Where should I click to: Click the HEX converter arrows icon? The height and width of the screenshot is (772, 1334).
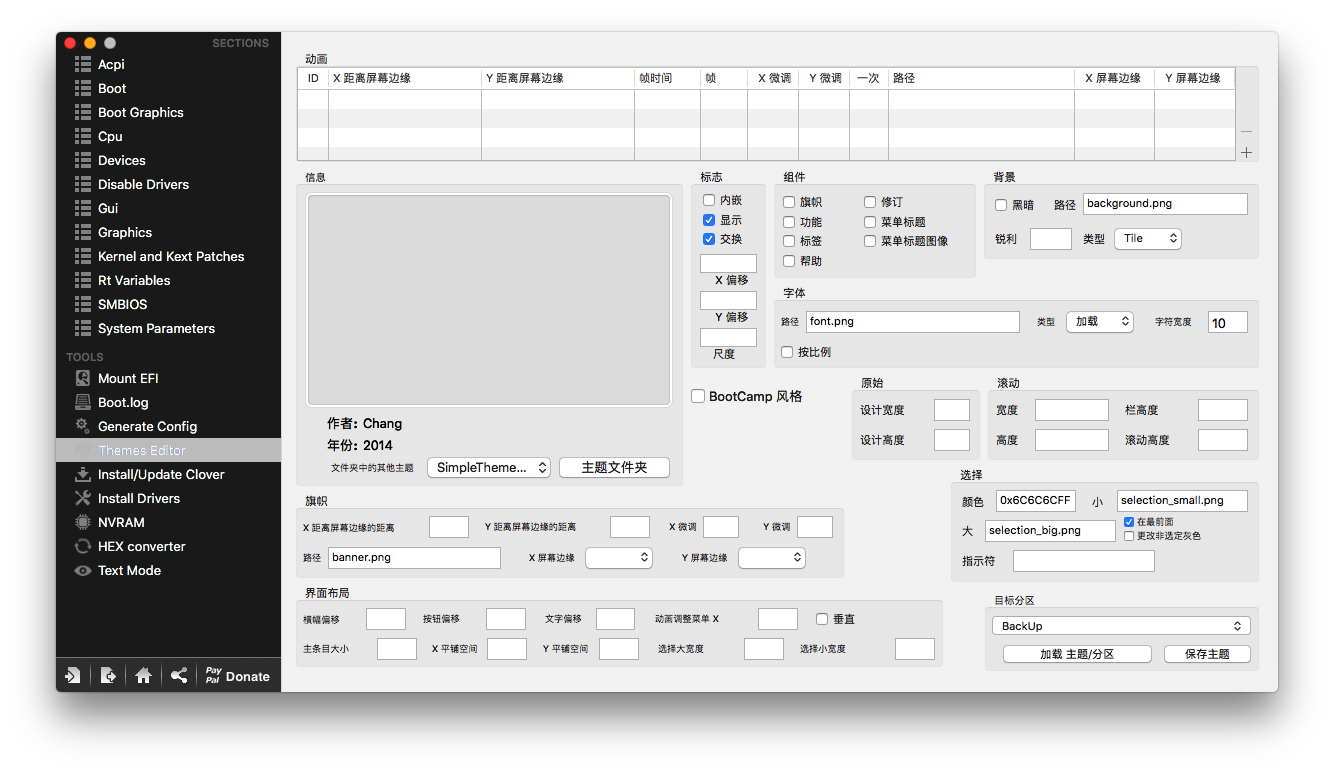(83, 546)
